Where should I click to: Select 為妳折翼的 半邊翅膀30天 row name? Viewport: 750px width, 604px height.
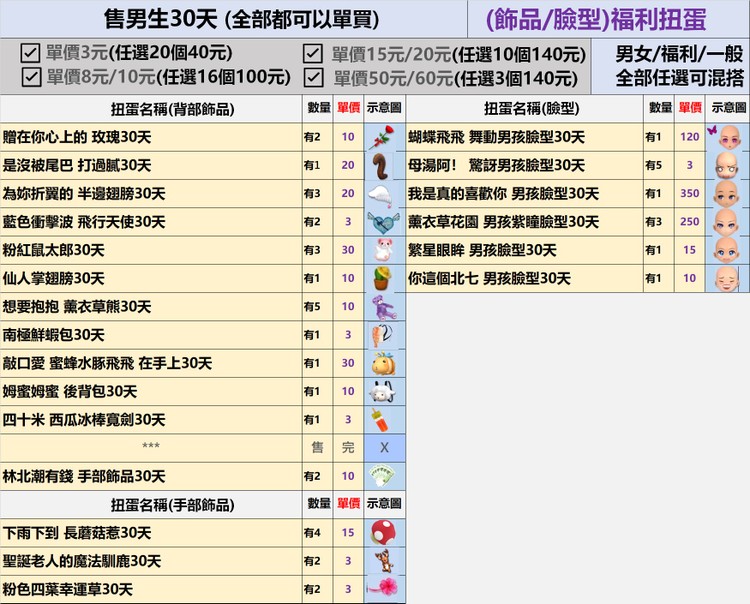pyautogui.click(x=84, y=194)
